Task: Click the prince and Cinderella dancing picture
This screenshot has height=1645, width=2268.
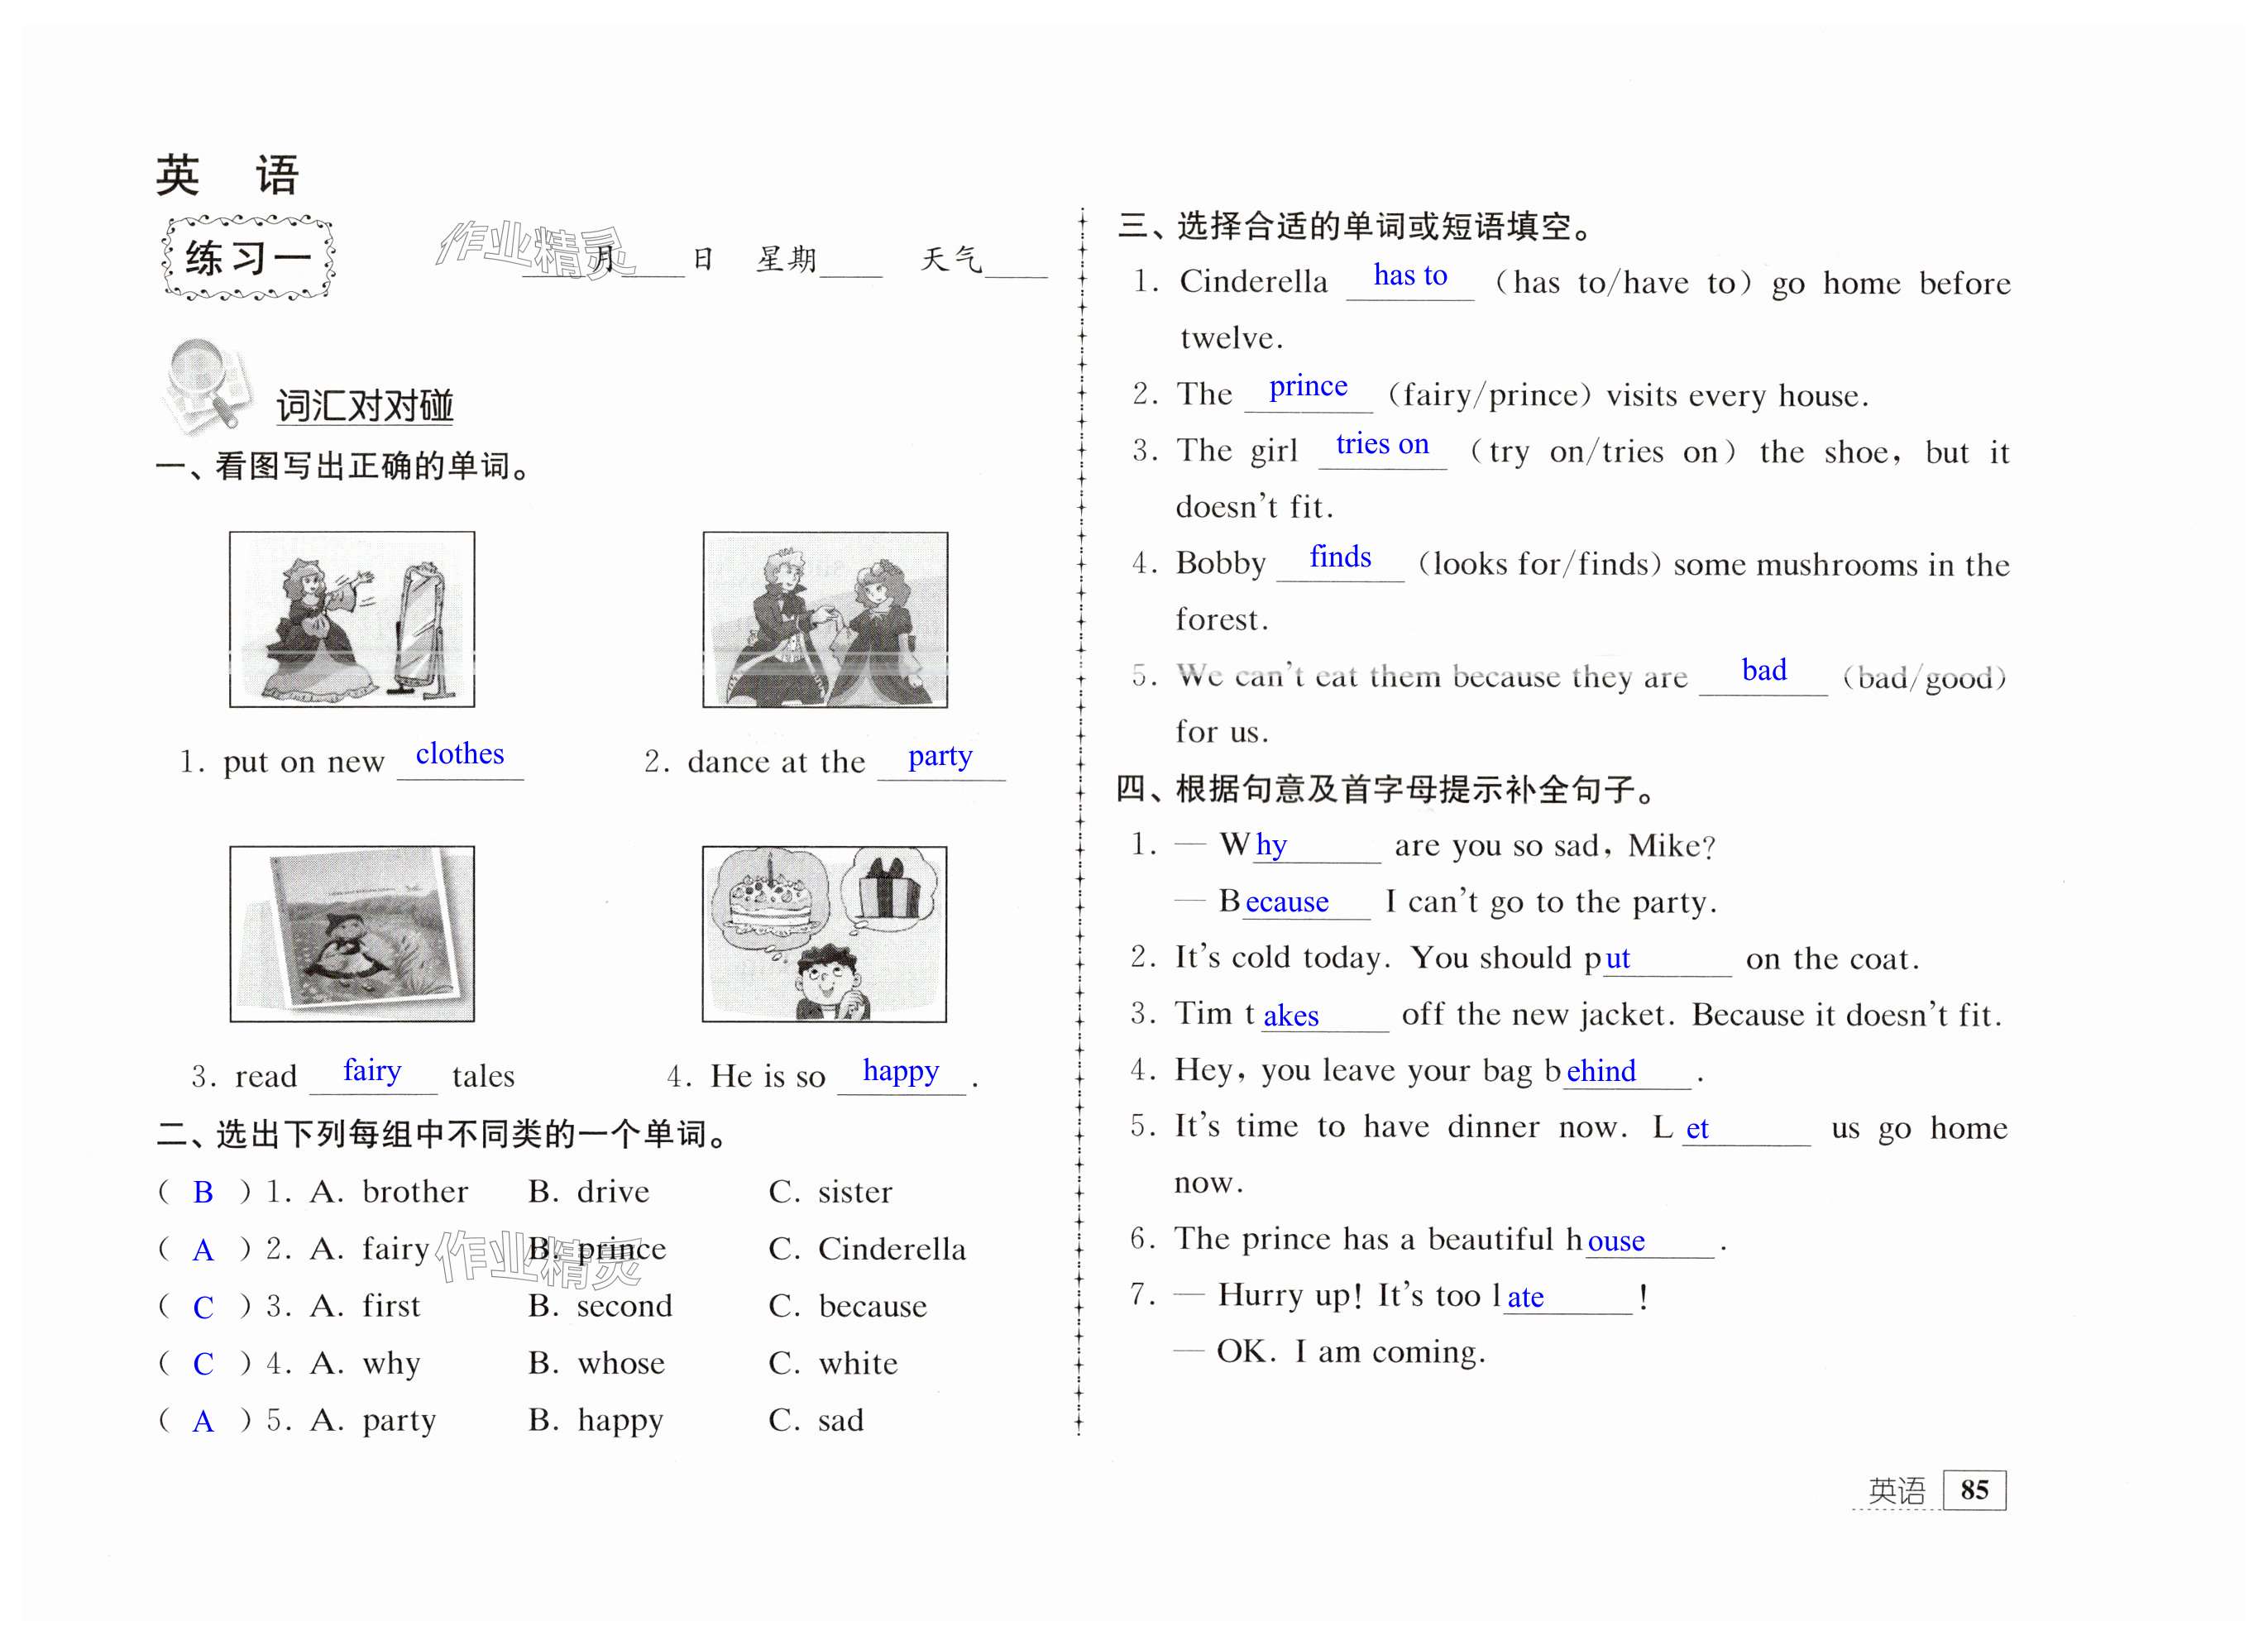Action: [825, 619]
